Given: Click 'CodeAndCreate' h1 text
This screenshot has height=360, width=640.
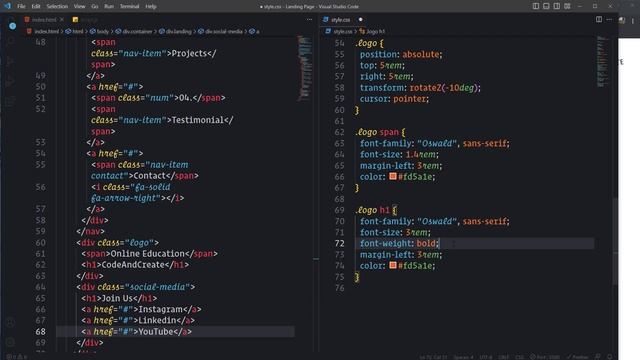Looking at the screenshot, I should pyautogui.click(x=133, y=265).
